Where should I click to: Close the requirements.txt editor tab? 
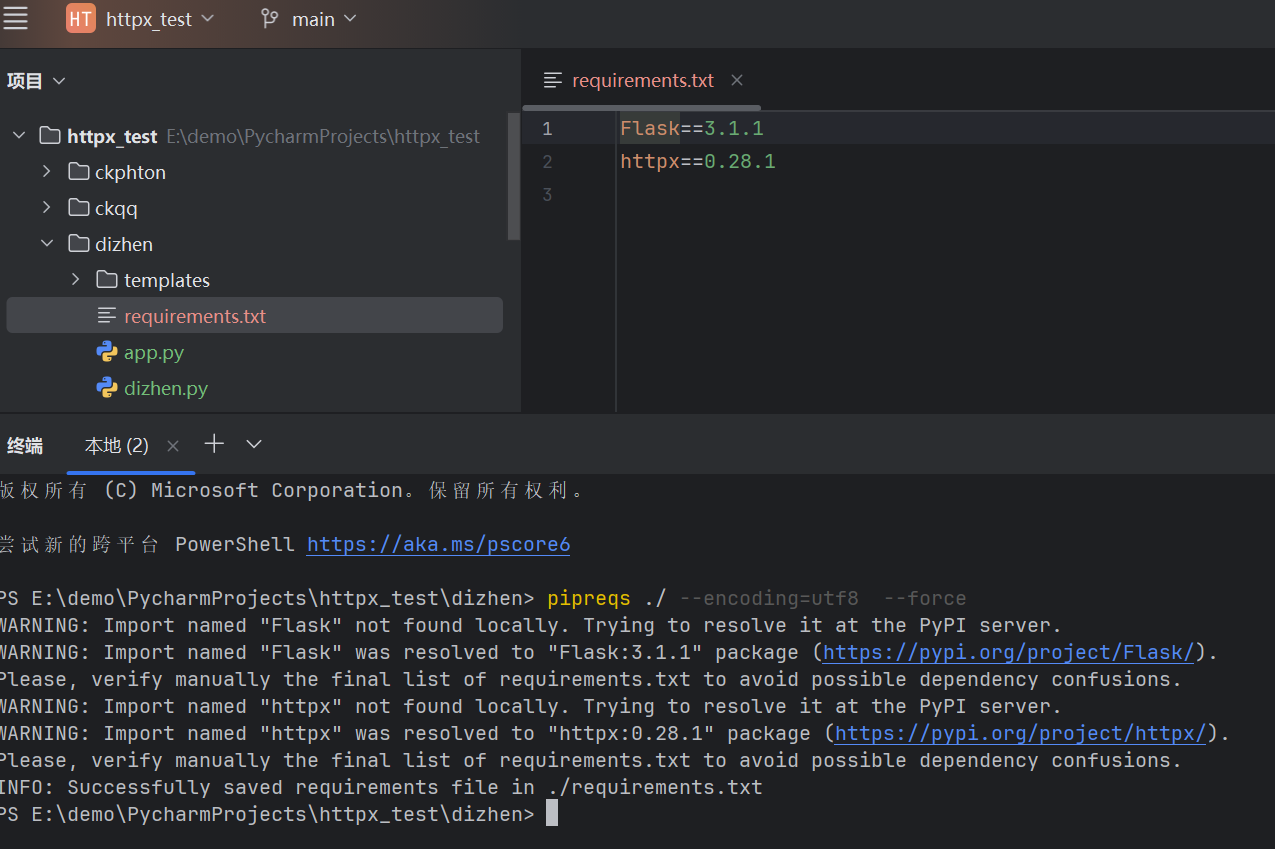click(x=737, y=80)
